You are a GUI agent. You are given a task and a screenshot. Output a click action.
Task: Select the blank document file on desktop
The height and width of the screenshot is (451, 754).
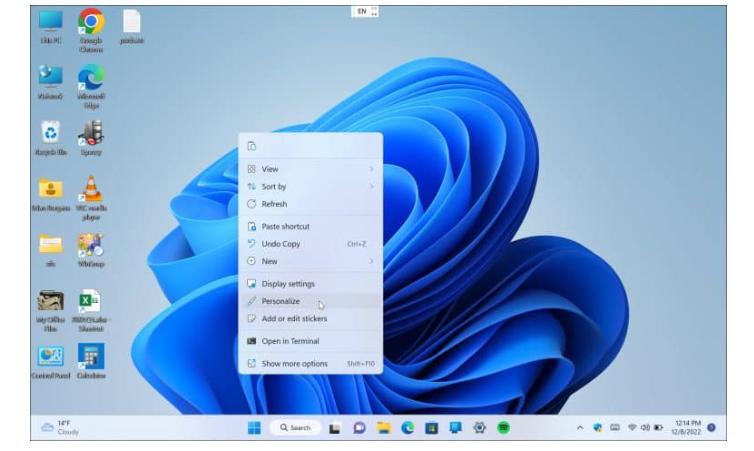(131, 27)
